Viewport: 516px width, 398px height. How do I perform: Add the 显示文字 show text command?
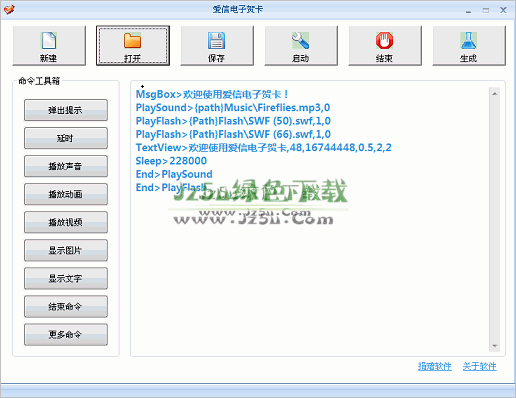(x=66, y=278)
